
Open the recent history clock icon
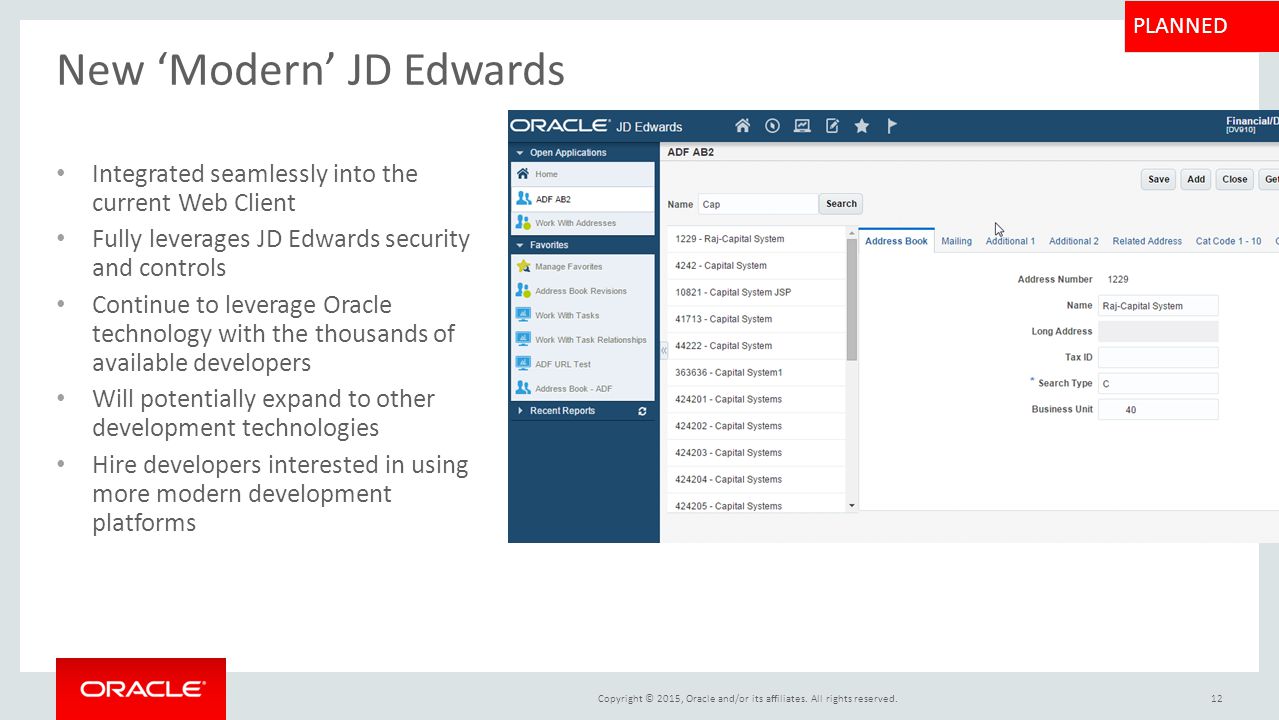(772, 126)
